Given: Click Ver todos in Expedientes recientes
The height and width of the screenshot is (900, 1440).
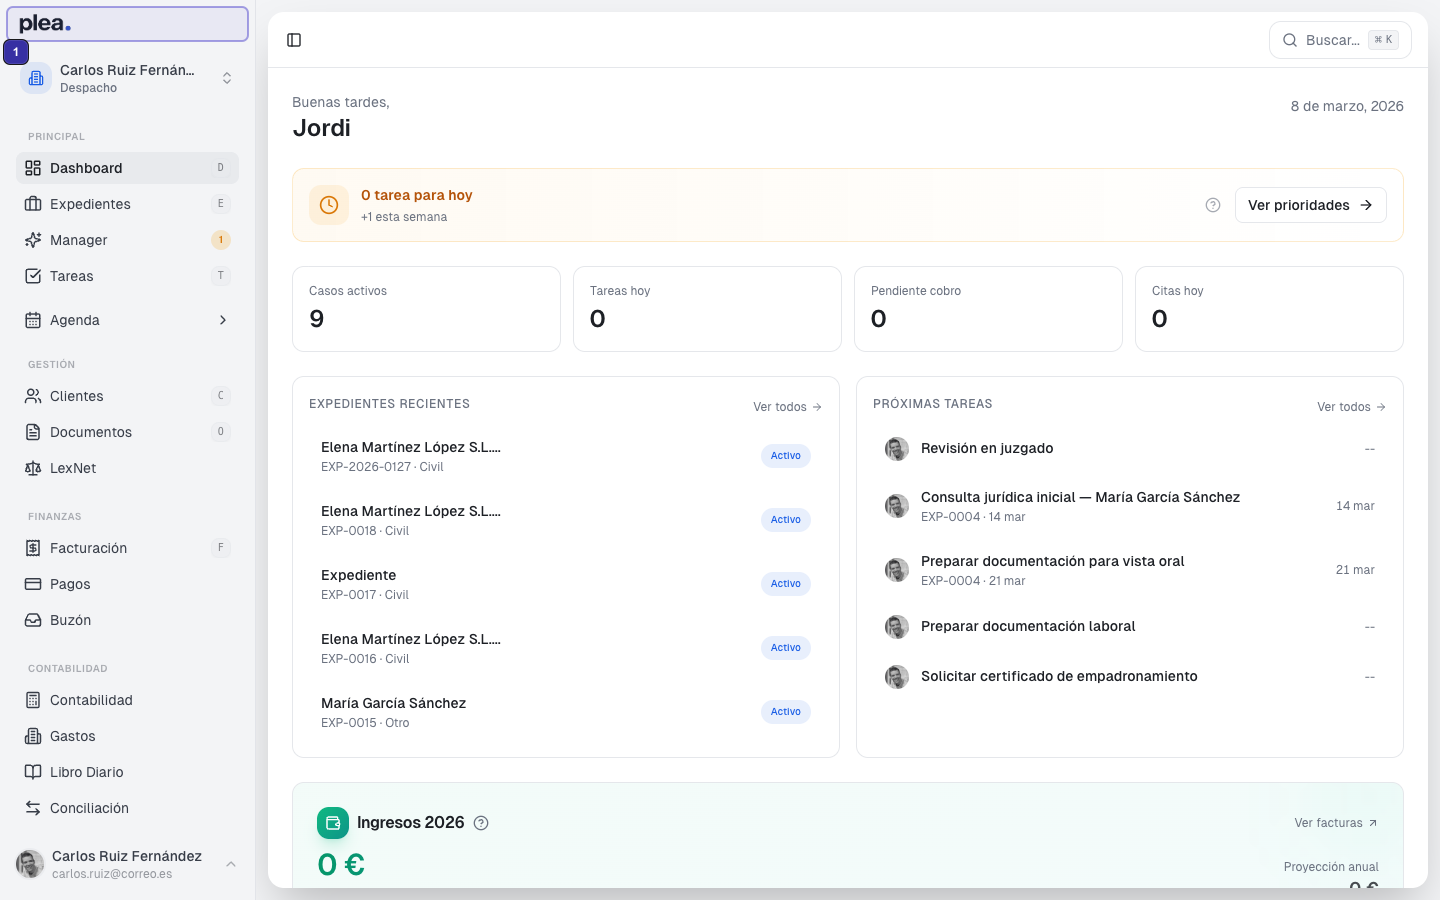Looking at the screenshot, I should tap(788, 407).
